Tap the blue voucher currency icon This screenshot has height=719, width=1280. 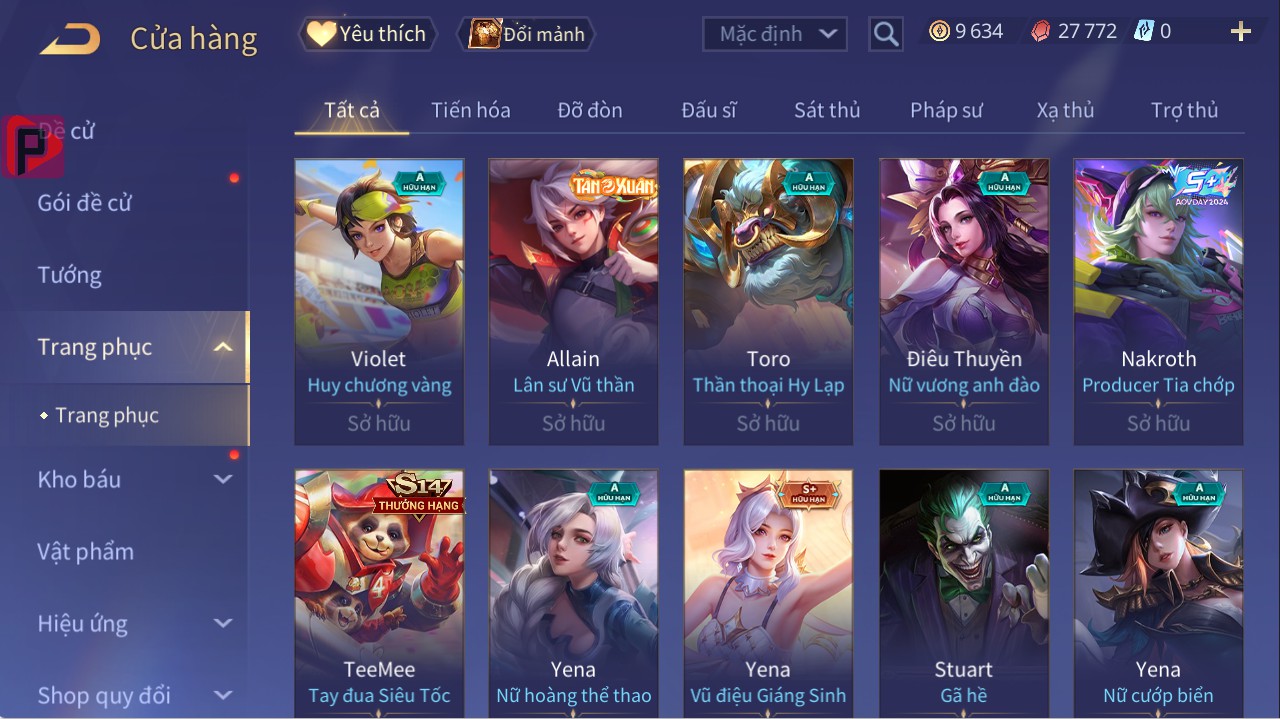click(1143, 32)
